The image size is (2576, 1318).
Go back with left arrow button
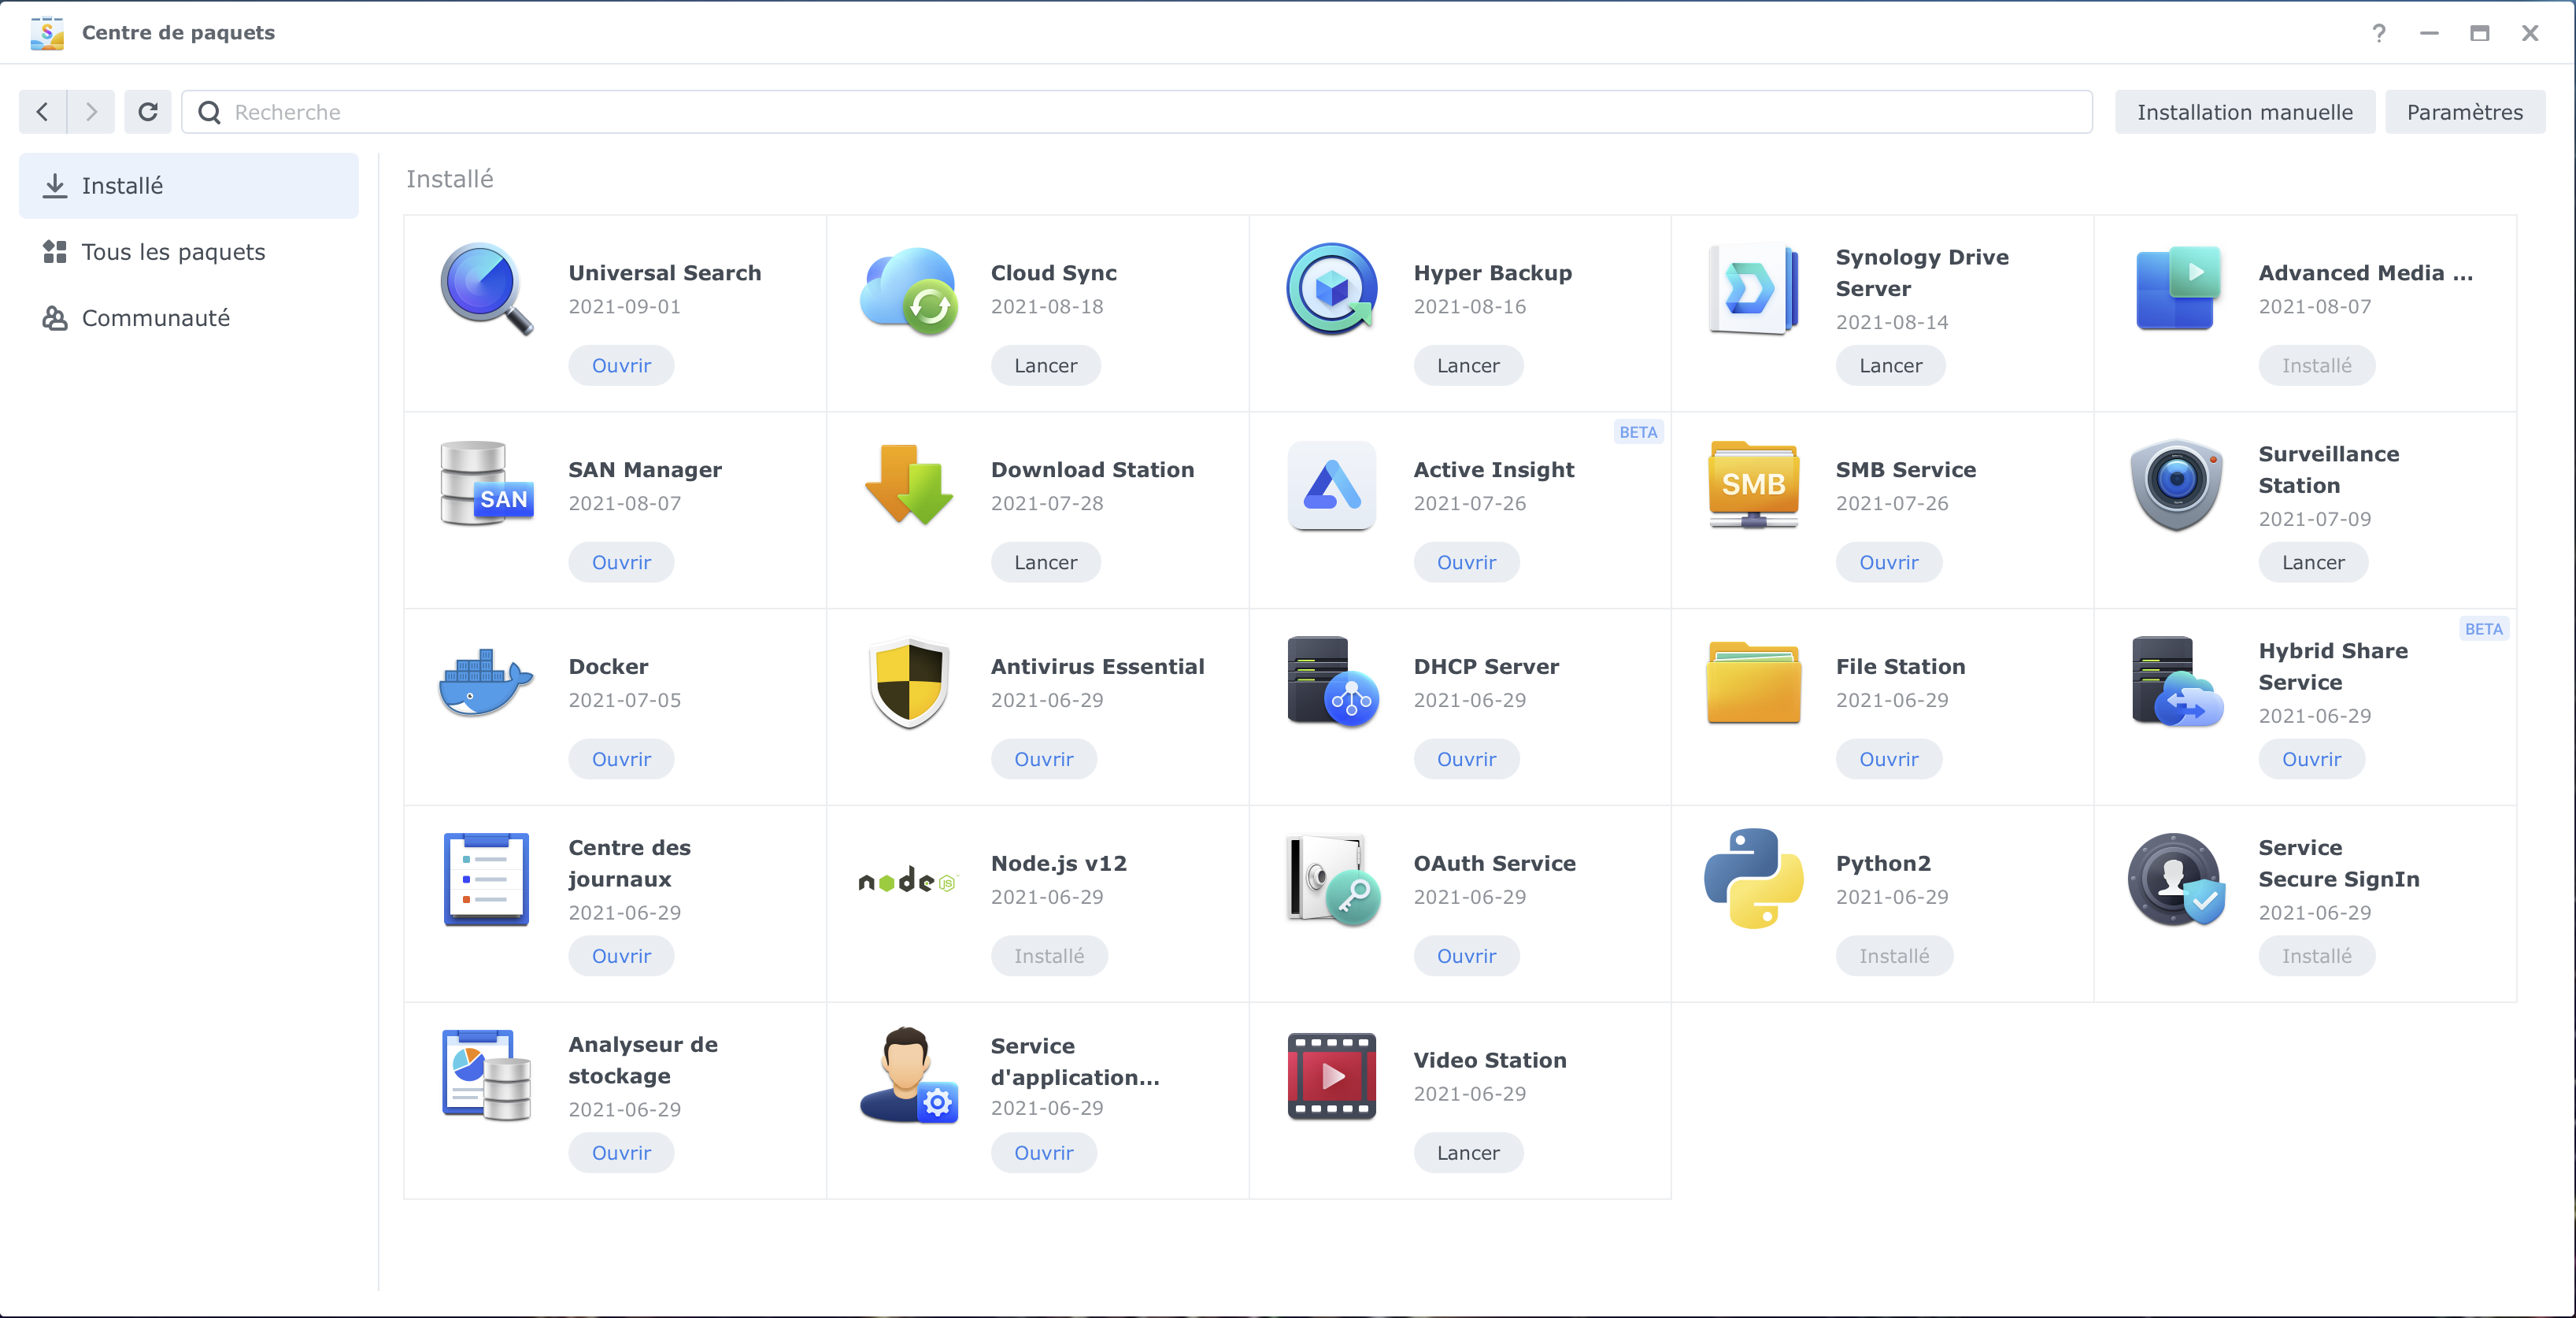tap(43, 112)
